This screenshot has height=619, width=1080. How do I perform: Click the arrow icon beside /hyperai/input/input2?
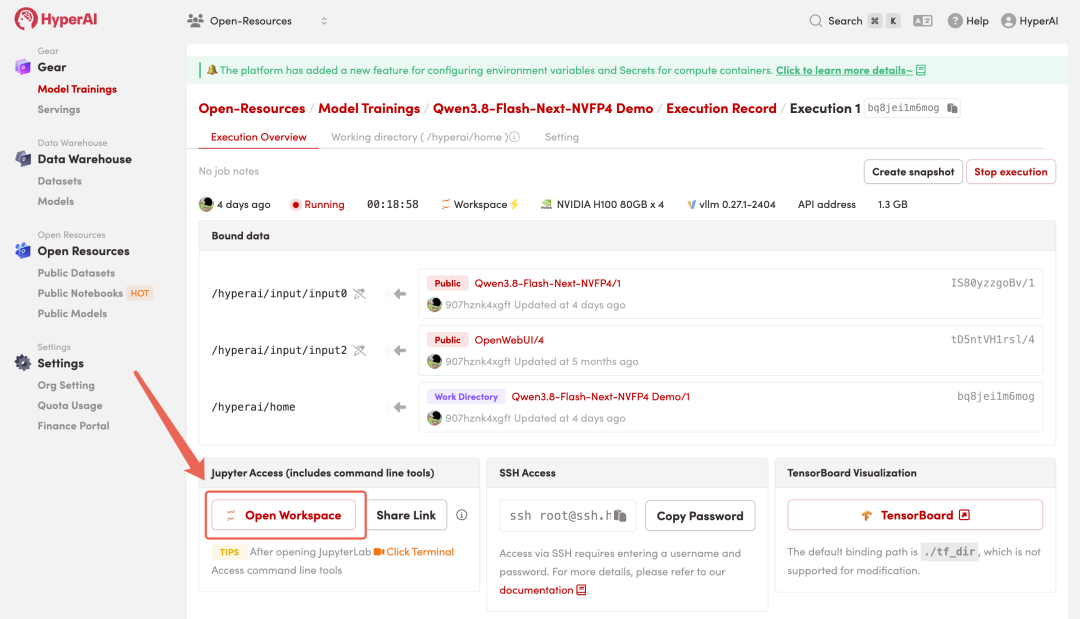click(399, 350)
